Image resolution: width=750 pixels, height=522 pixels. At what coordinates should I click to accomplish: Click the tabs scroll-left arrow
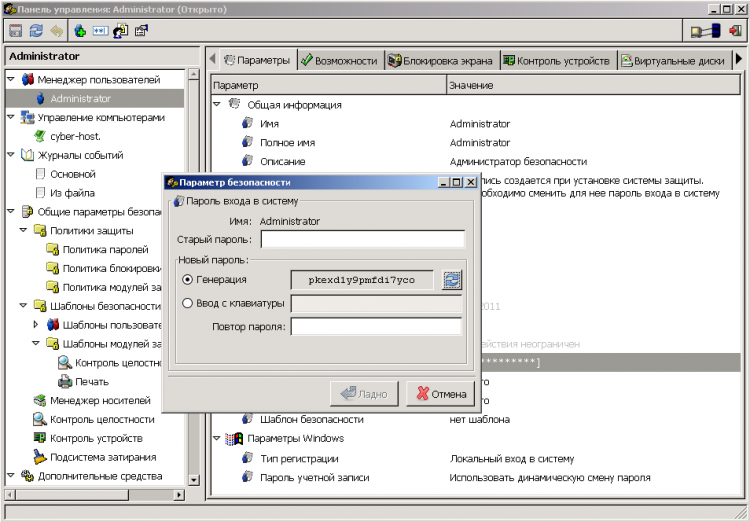pyautogui.click(x=213, y=59)
